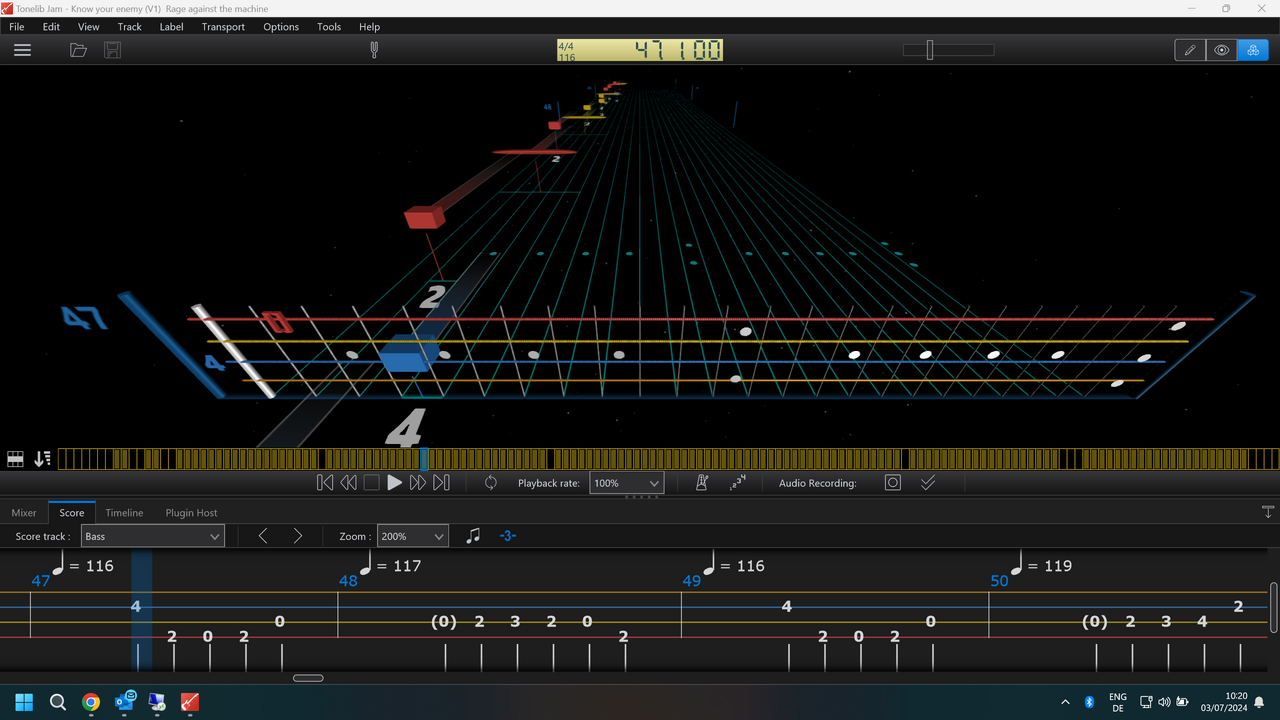
Task: Click the grid layout icon beside the timeline
Action: point(15,459)
